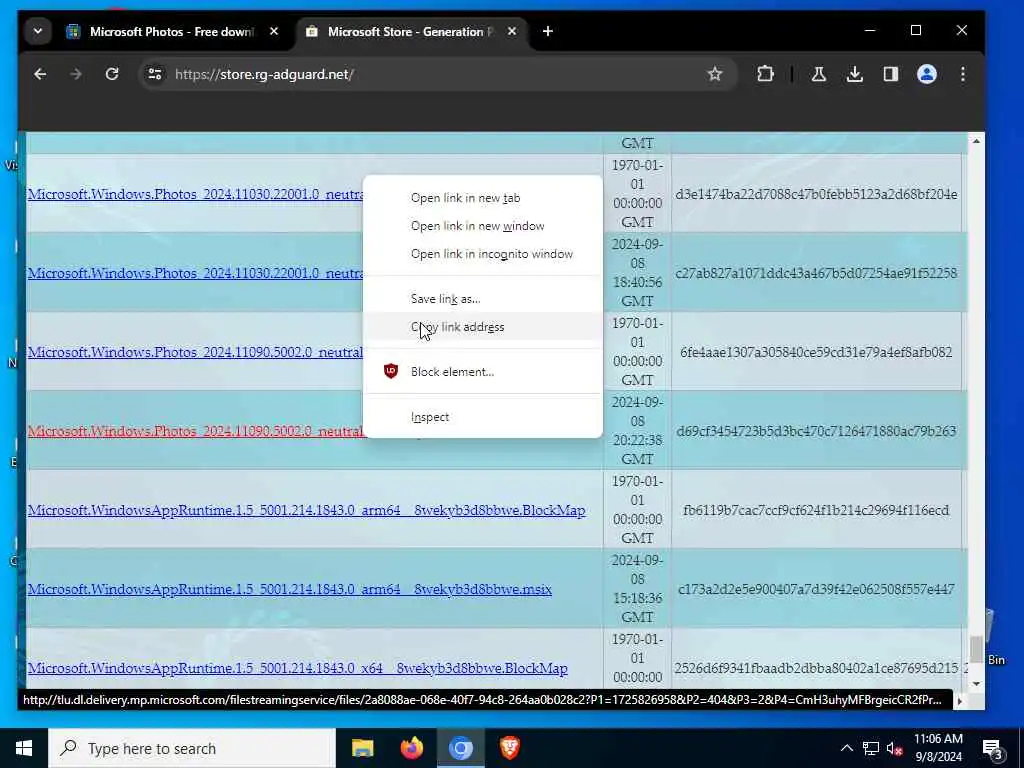Click page scrollbar up arrow
This screenshot has width=1024, height=768.
(976, 141)
